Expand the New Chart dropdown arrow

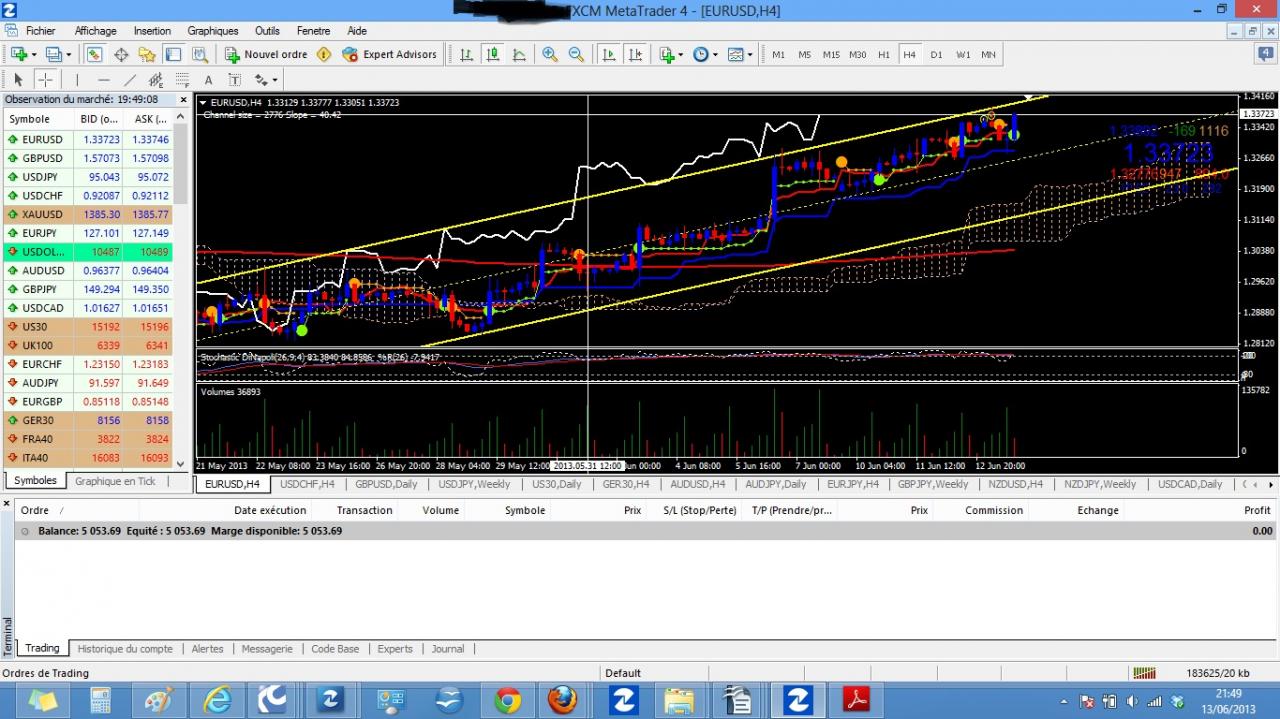[x=33, y=55]
